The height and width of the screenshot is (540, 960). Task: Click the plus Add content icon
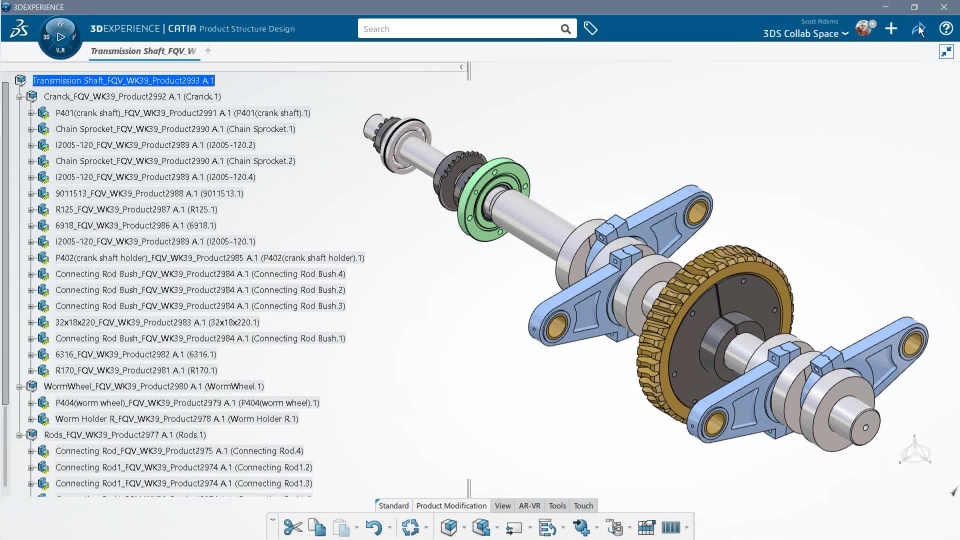(891, 28)
